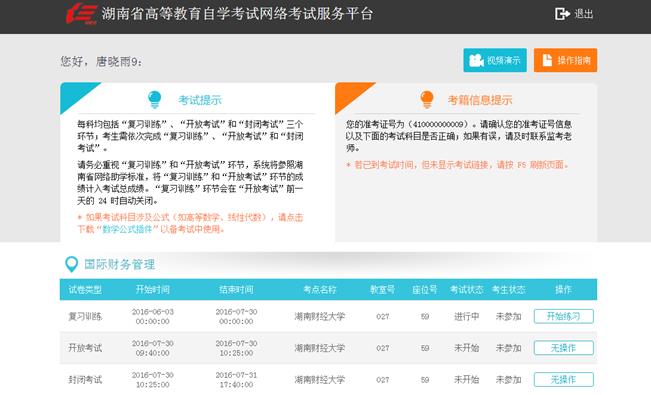Click the 无操作 button in 封闭考试 row

tap(563, 379)
